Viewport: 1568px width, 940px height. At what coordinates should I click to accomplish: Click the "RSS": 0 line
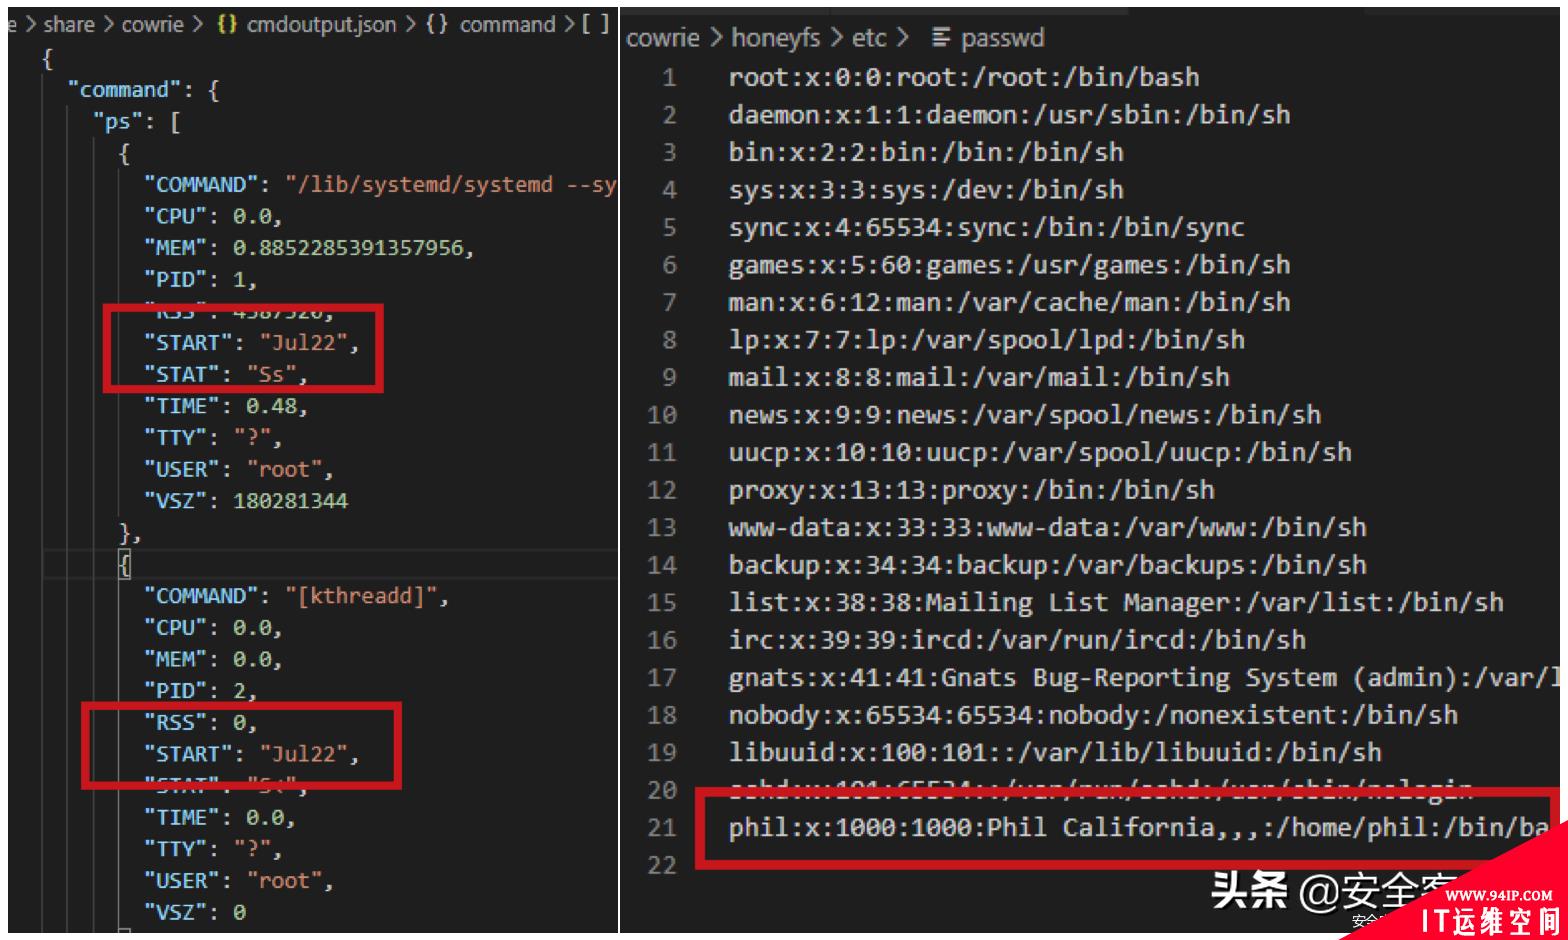click(x=200, y=722)
